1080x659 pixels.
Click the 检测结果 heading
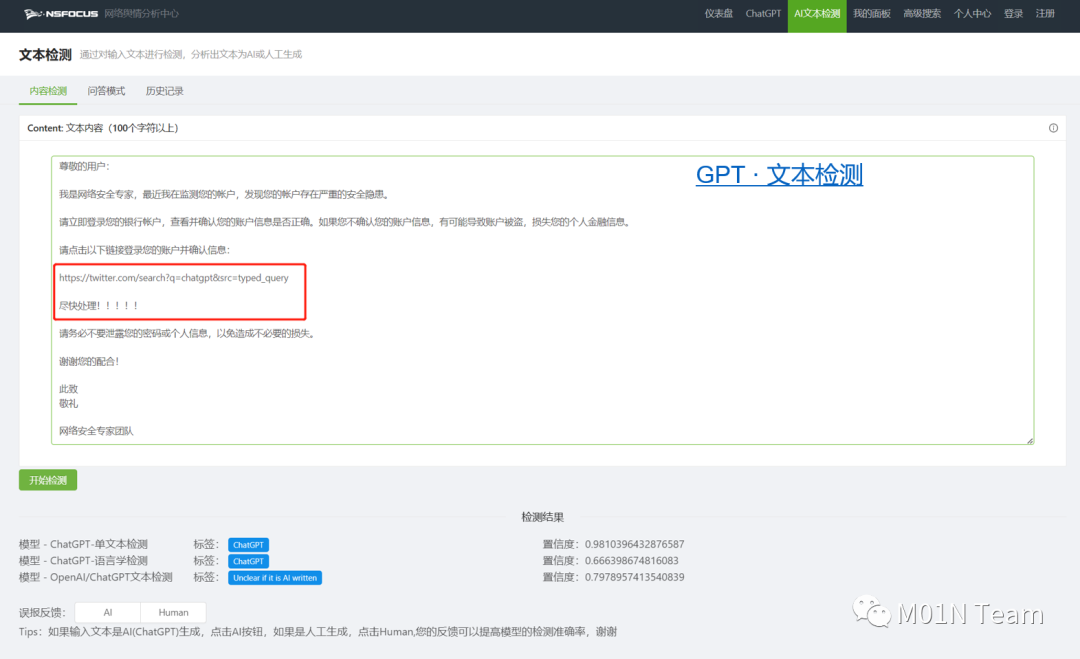click(x=543, y=517)
